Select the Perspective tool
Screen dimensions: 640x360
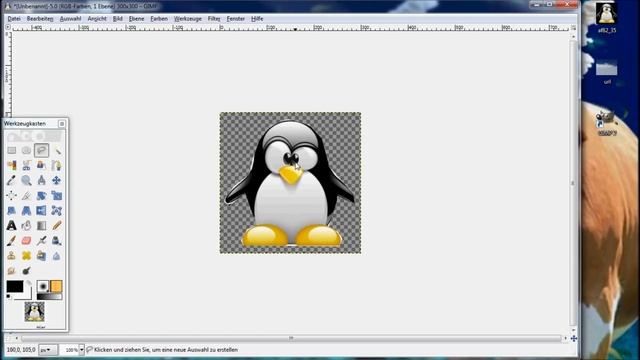27,211
